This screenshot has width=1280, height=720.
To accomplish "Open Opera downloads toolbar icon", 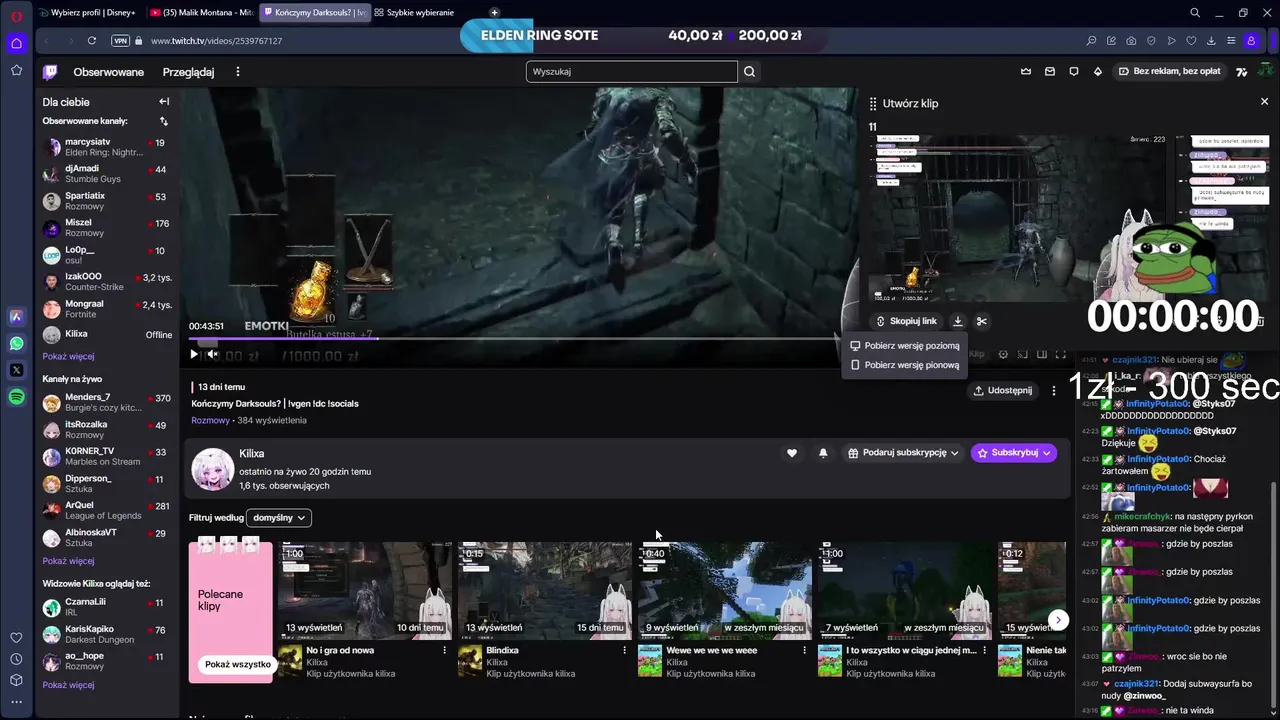I will pyautogui.click(x=1211, y=41).
